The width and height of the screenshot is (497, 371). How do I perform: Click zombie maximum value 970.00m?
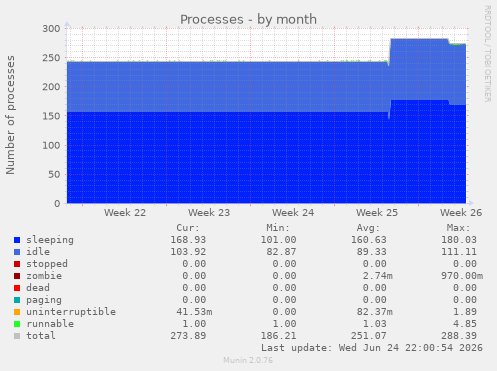pyautogui.click(x=462, y=276)
